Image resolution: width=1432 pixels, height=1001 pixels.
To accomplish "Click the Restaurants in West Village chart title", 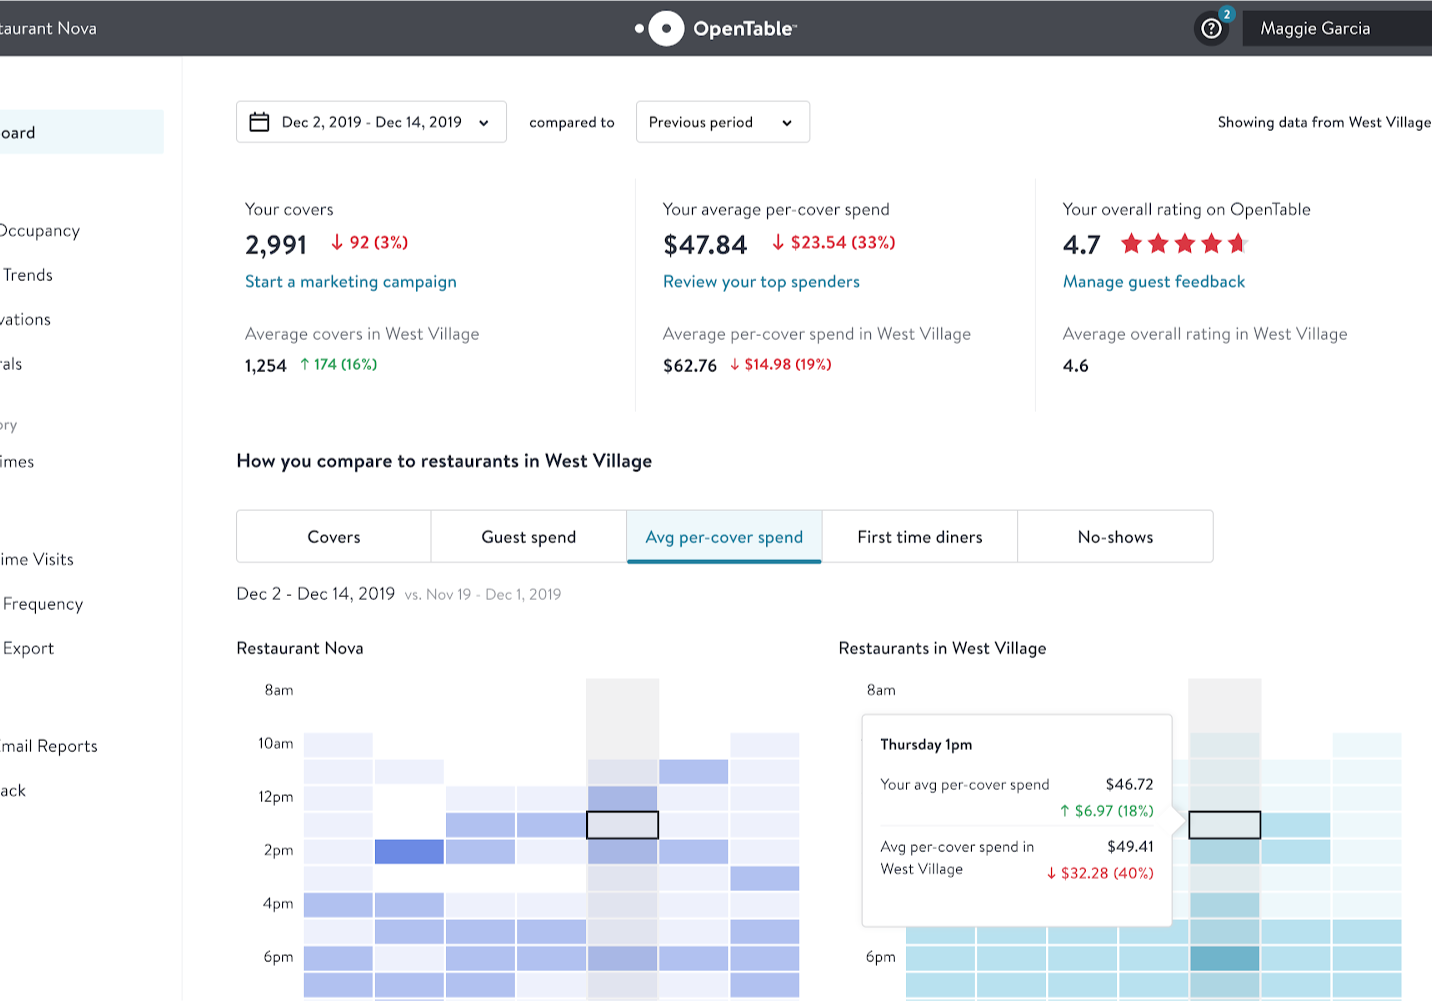I will 942,648.
